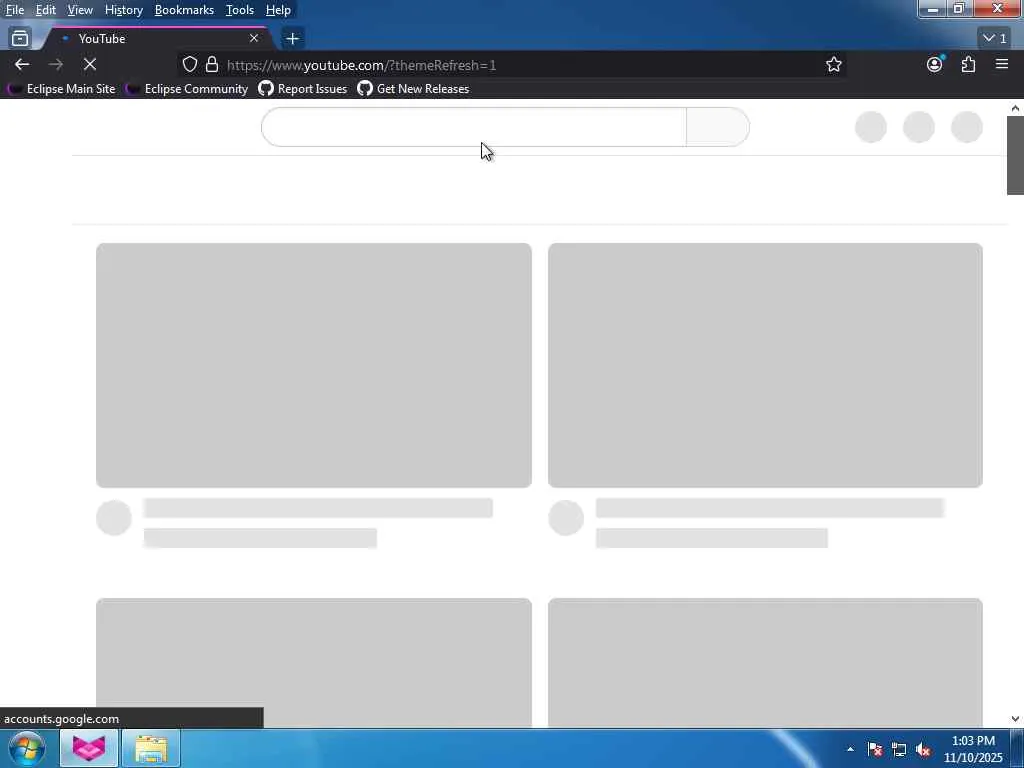Go back to the previous page
The width and height of the screenshot is (1024, 768).
point(22,65)
